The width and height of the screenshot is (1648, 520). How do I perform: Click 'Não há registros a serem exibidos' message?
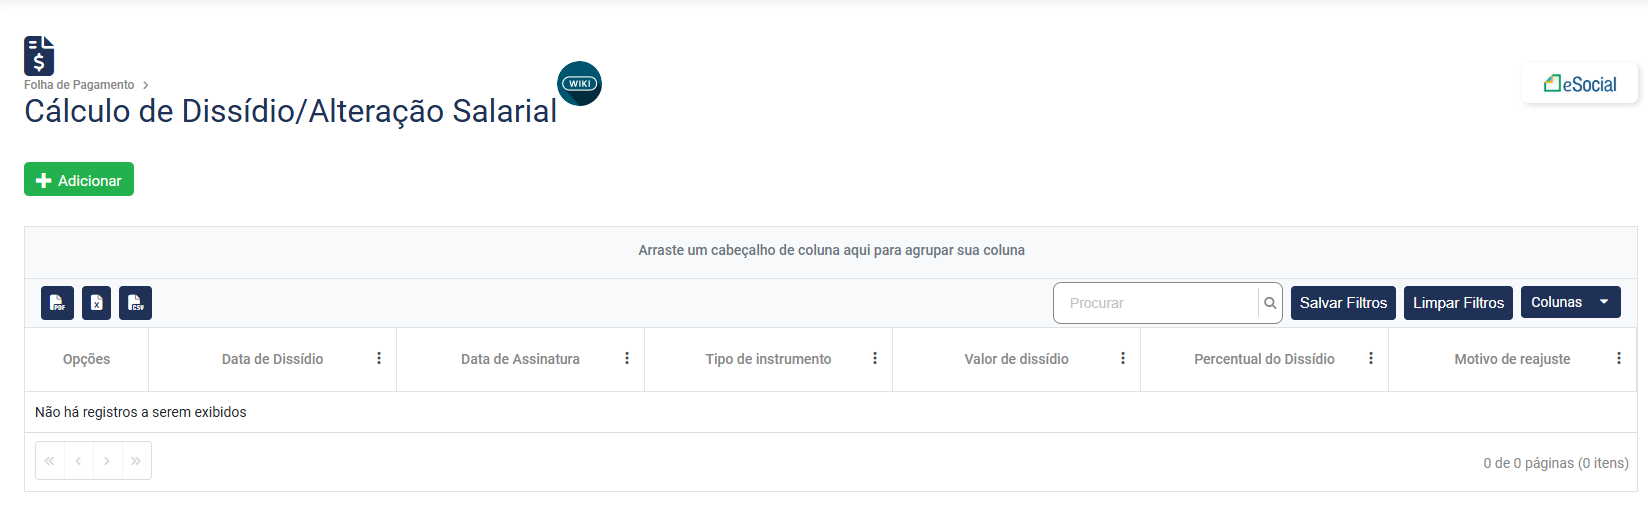pos(141,412)
